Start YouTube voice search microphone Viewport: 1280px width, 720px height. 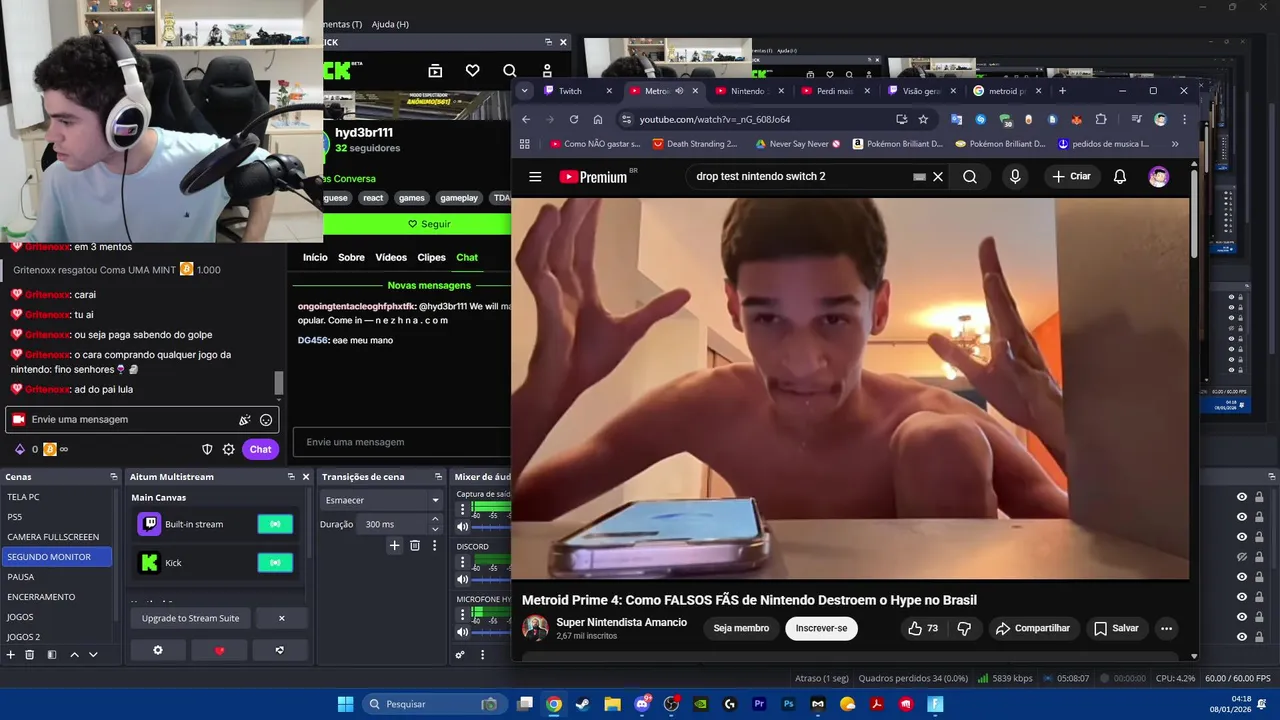[1015, 177]
